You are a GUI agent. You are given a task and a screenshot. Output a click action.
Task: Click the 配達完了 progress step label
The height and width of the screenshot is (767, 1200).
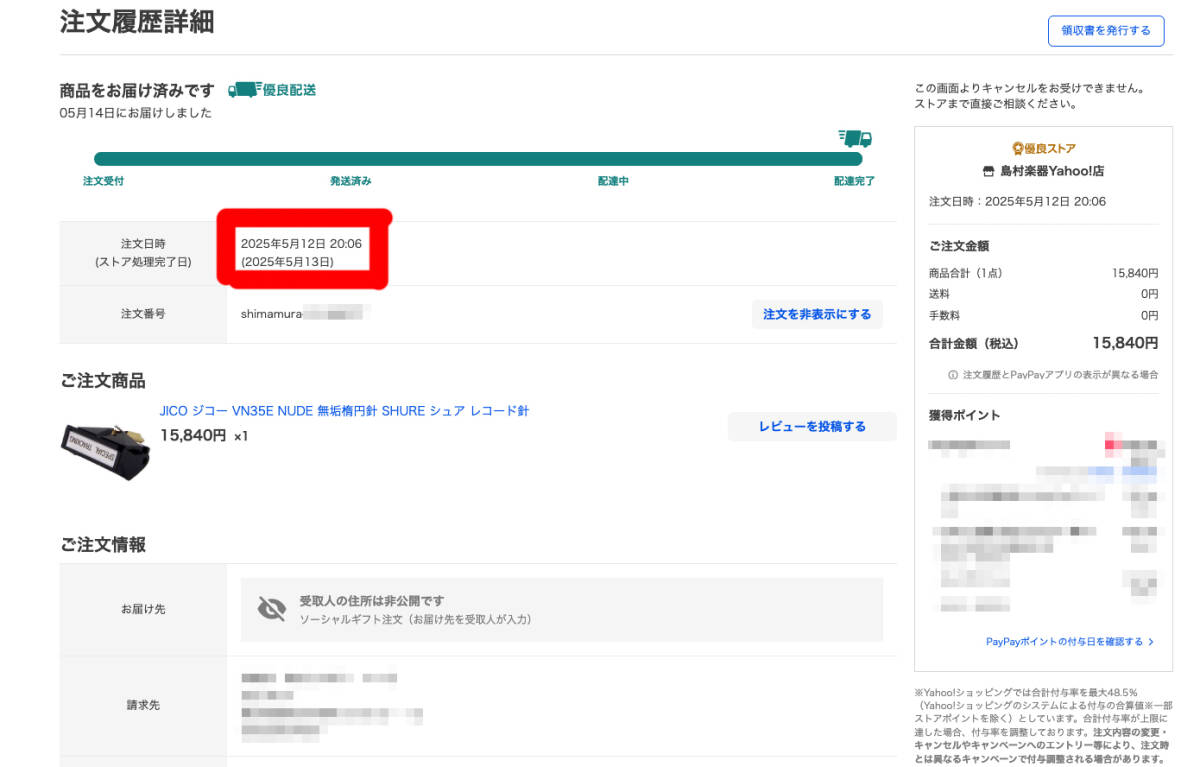(x=855, y=181)
